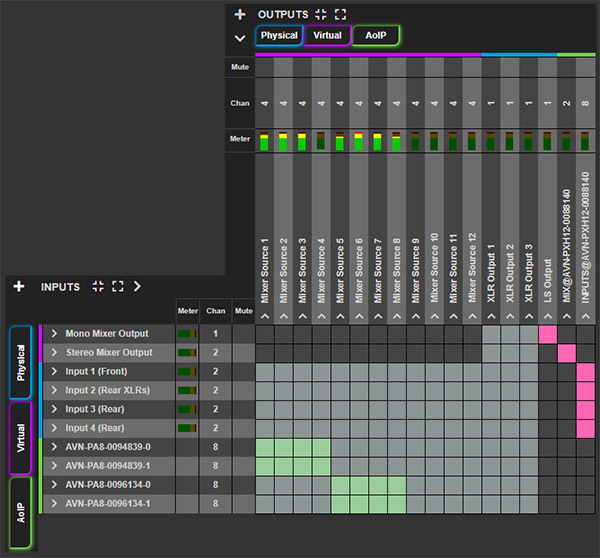The height and width of the screenshot is (558, 600).
Task: Click the down chevron below the outputs plus icon
Action: [x=239, y=38]
